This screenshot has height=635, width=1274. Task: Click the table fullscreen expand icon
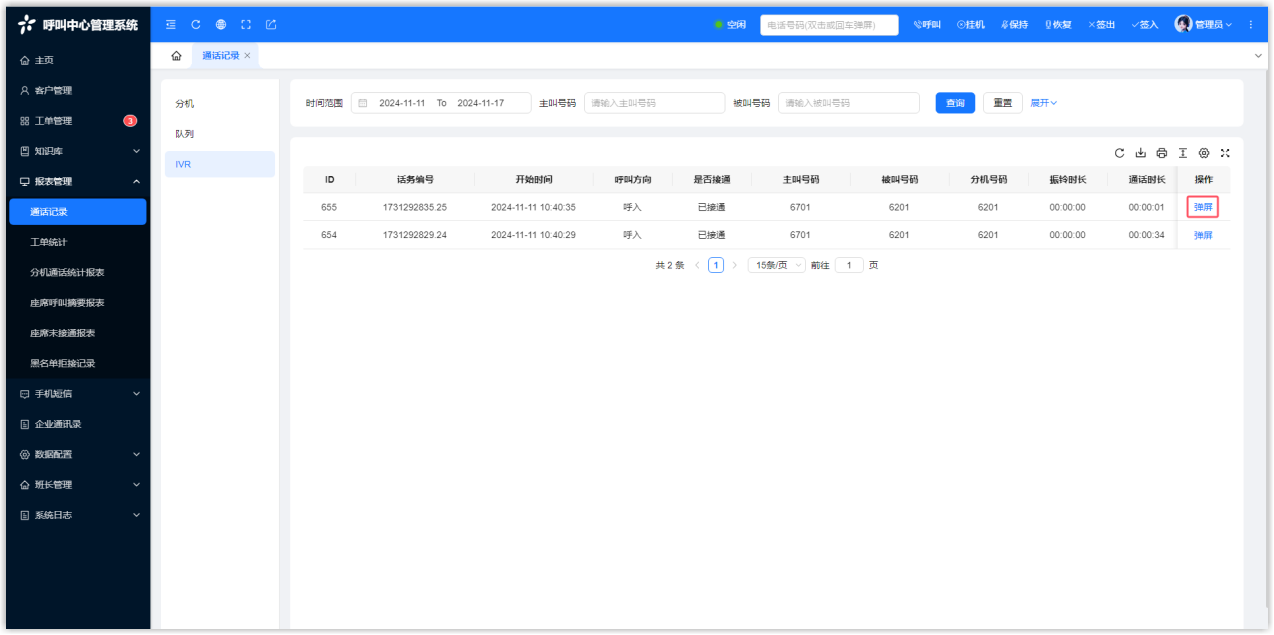click(1225, 153)
